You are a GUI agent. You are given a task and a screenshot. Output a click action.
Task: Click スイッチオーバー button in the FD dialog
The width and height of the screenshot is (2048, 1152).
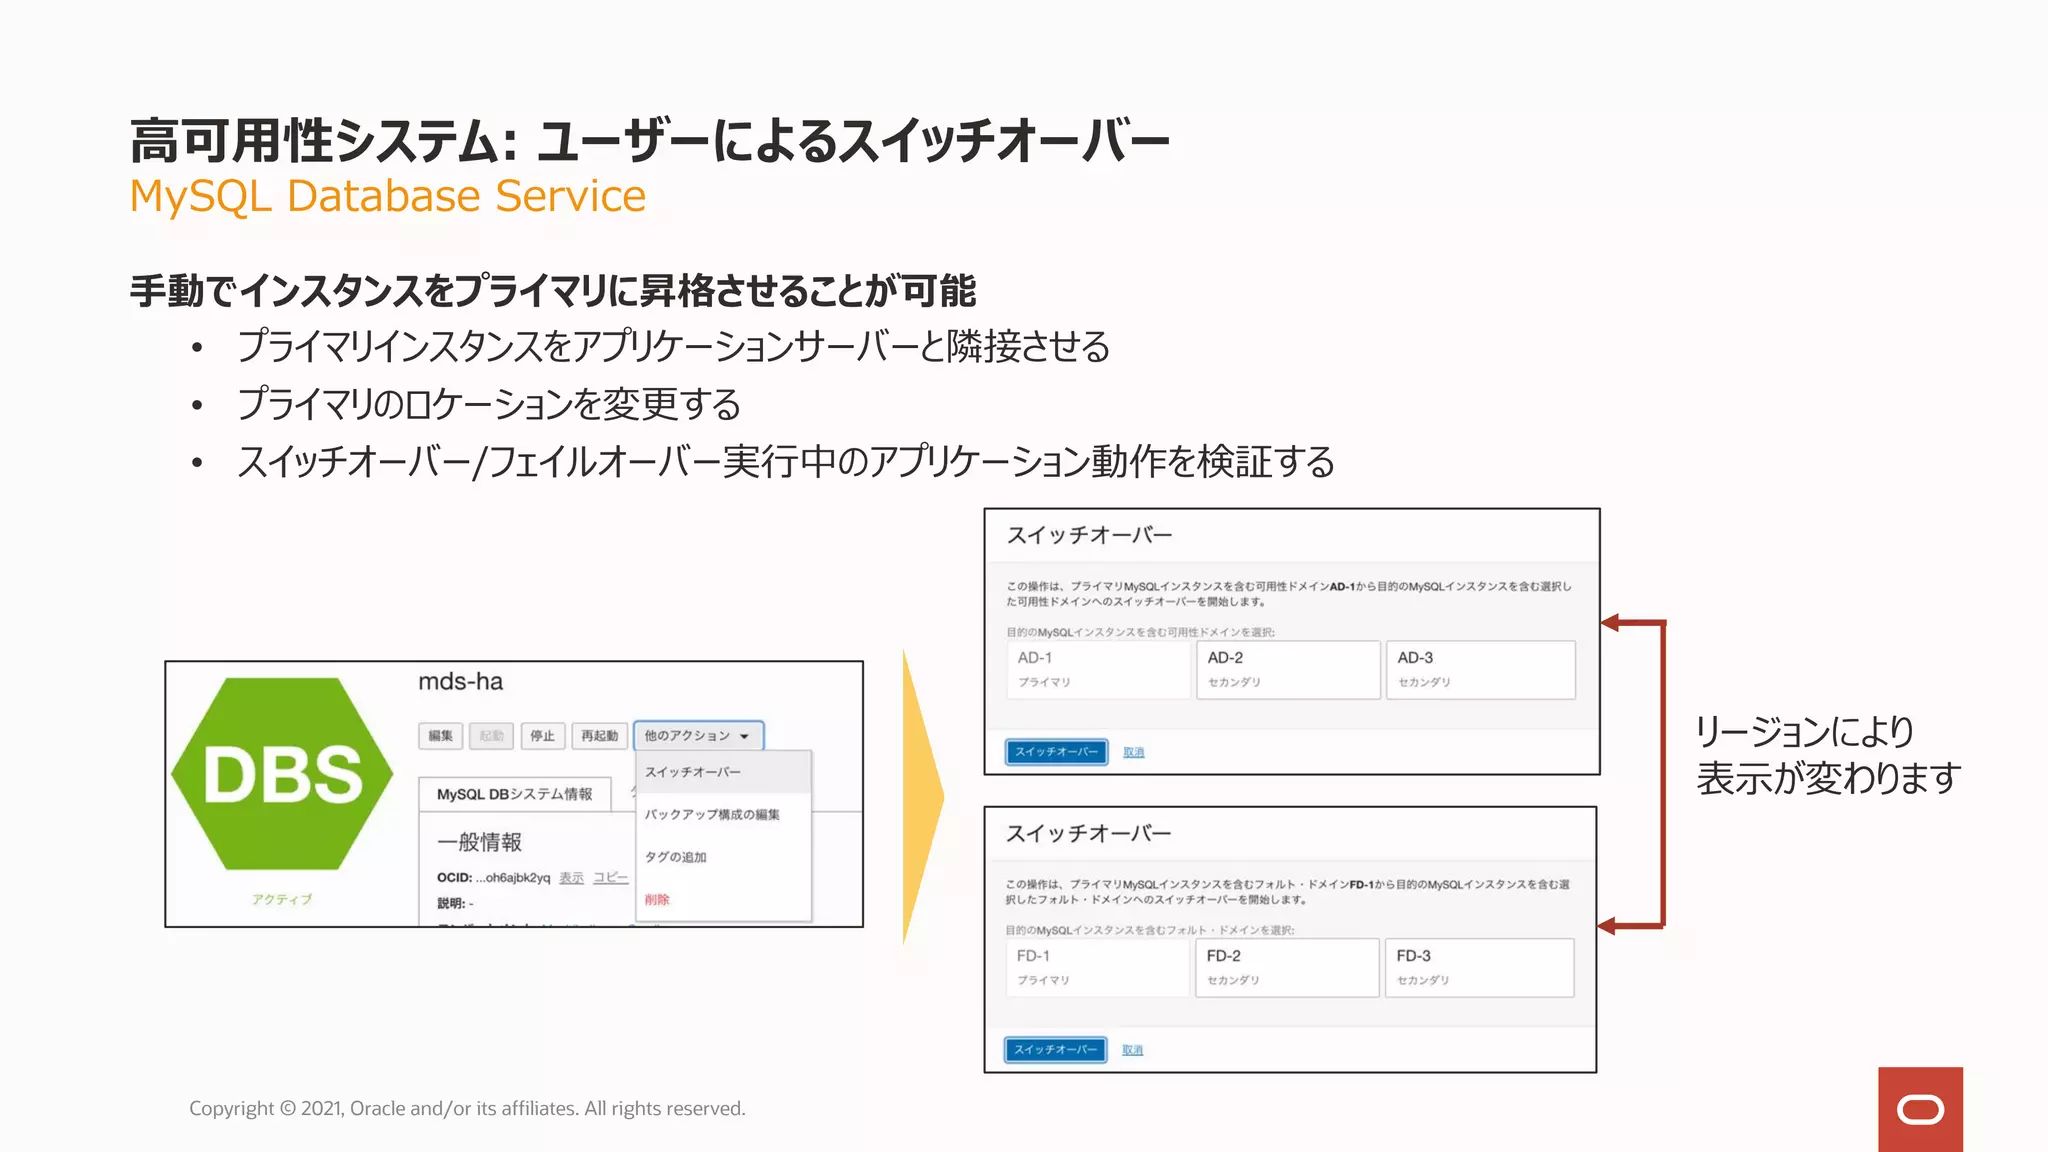click(1055, 1049)
